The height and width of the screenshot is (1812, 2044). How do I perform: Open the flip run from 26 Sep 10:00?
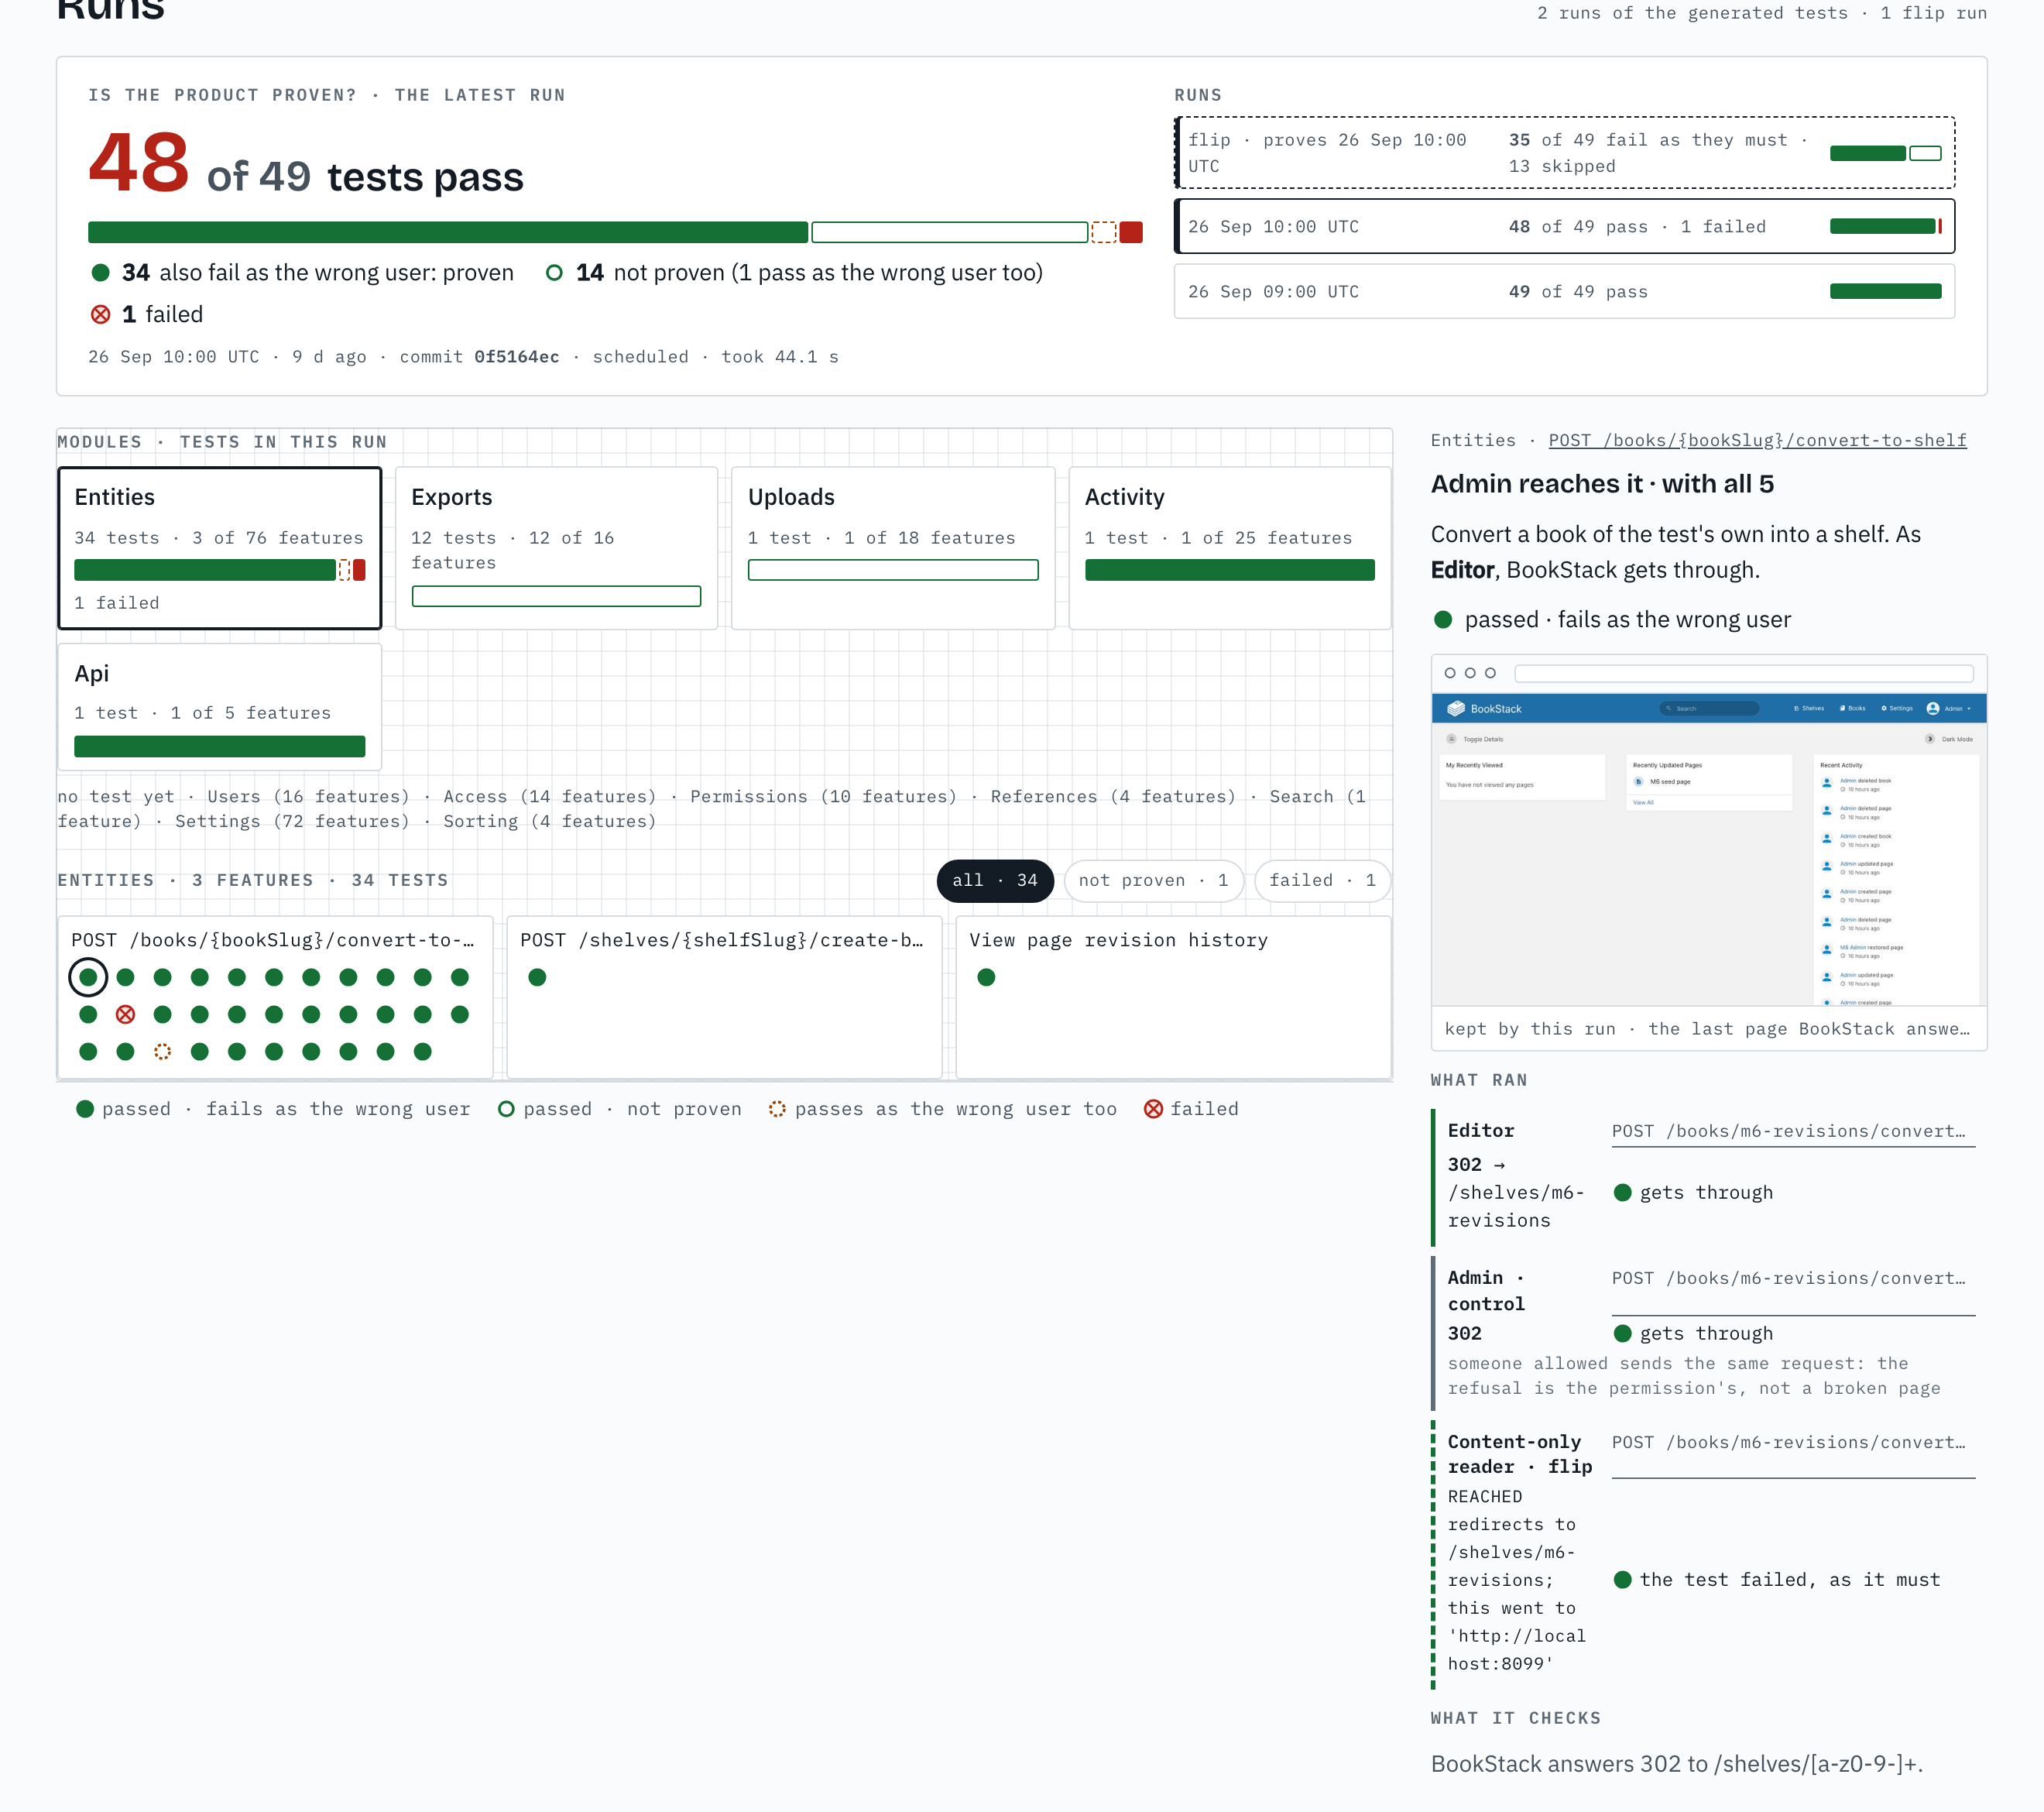tap(1564, 153)
